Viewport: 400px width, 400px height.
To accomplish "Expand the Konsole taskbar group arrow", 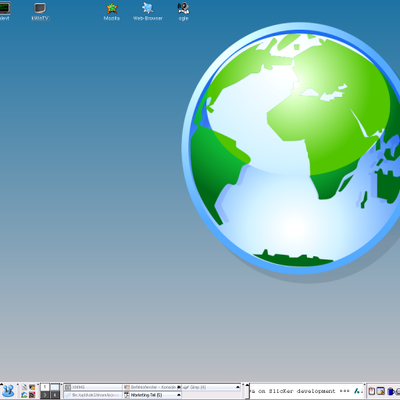I will [x=179, y=387].
